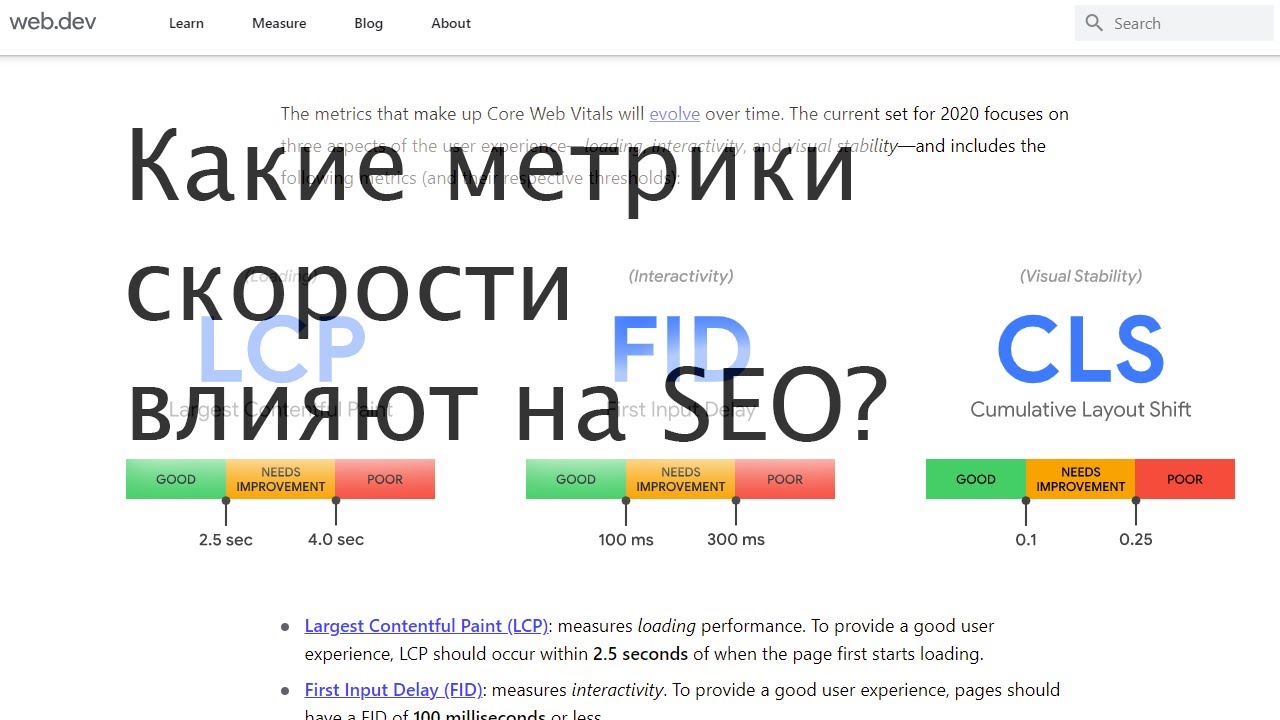The image size is (1280, 720).
Task: Click the green GOOD segment under FID
Action: (x=576, y=479)
